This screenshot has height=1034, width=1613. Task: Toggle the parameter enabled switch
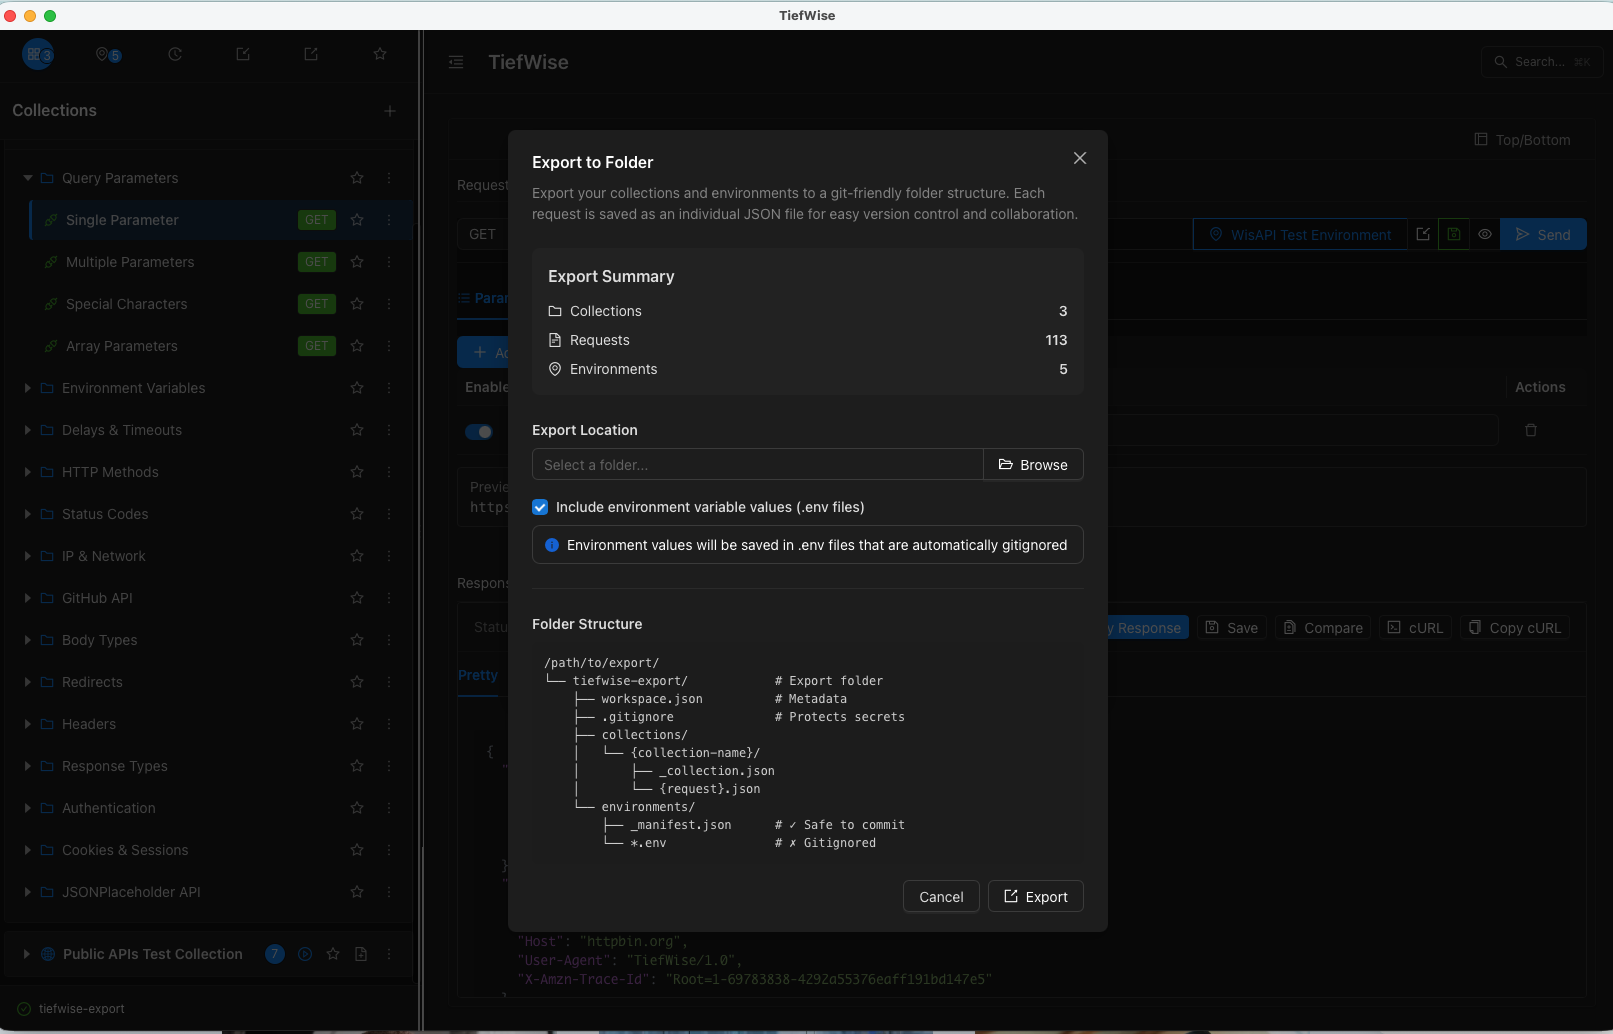pyautogui.click(x=479, y=432)
